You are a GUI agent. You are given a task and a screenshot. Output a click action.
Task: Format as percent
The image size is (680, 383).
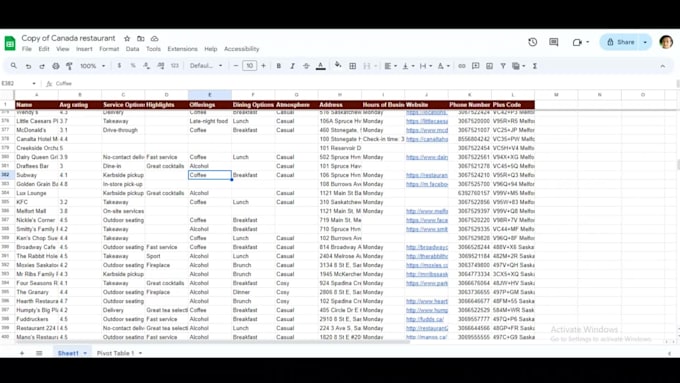click(x=133, y=66)
